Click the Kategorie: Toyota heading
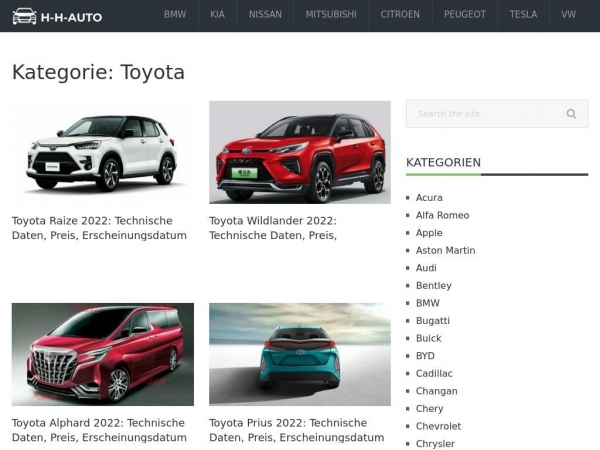This screenshot has height=450, width=600. pyautogui.click(x=98, y=72)
